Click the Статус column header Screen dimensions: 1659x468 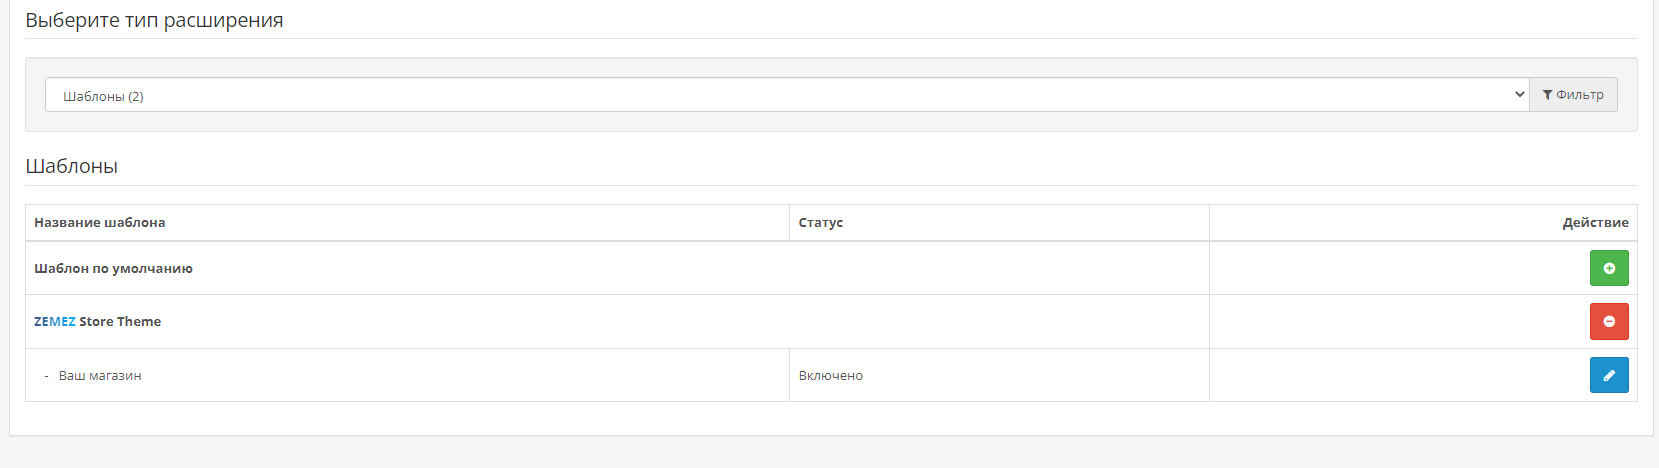coord(821,223)
